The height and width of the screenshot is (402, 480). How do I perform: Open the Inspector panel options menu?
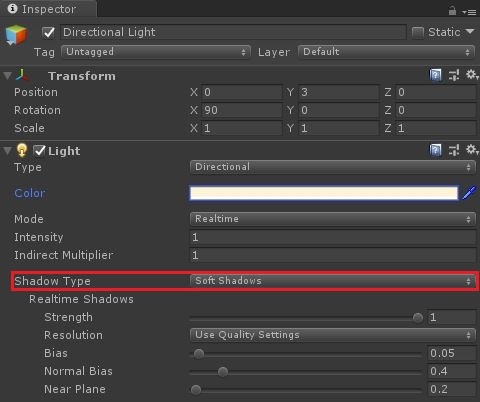(x=469, y=12)
